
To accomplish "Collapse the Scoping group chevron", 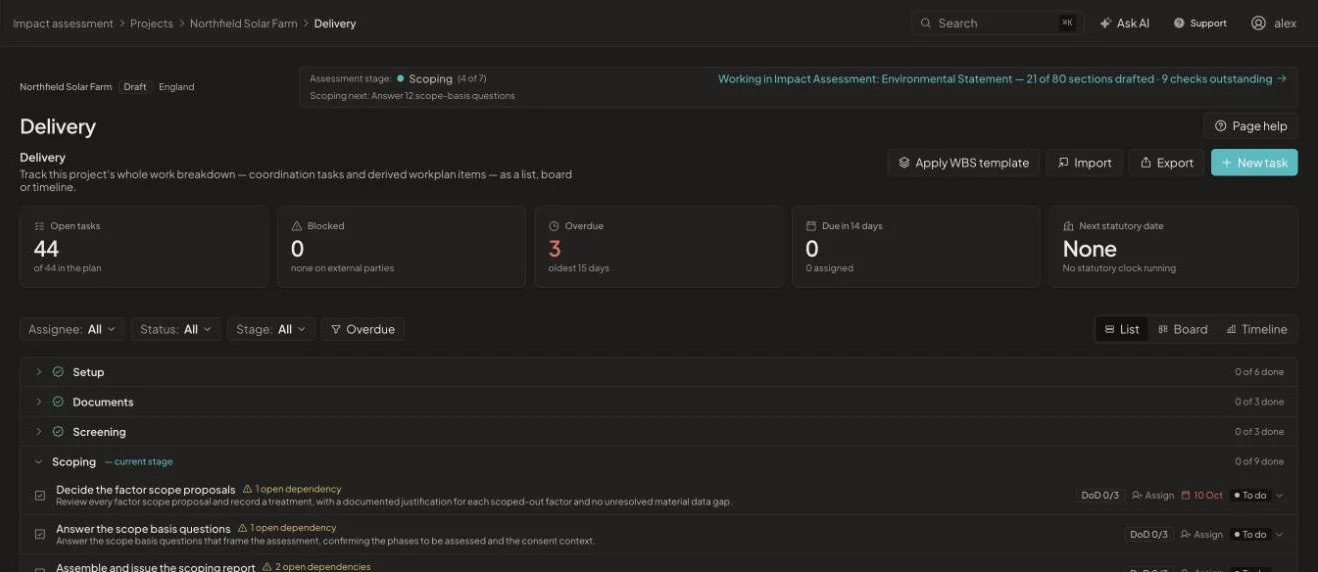I will 39,462.
